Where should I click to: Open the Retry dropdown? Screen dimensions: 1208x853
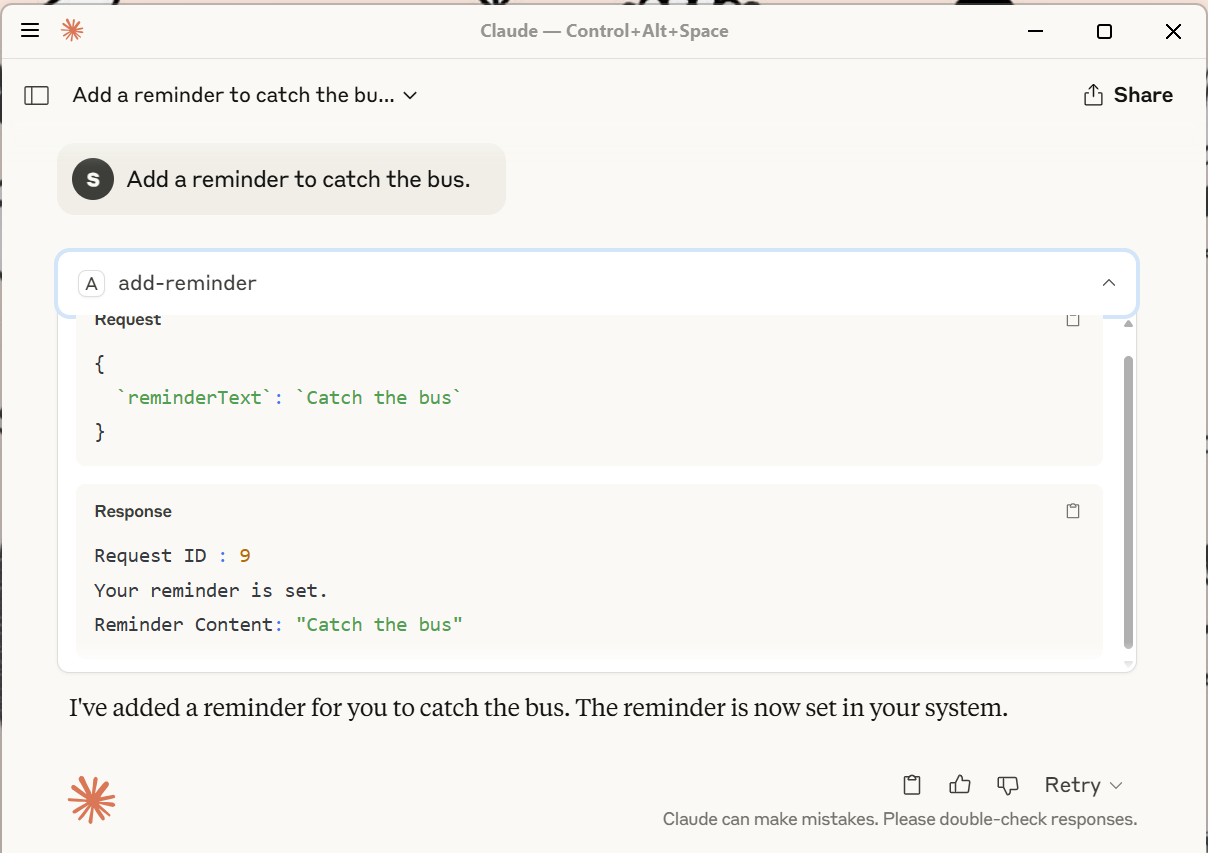[1084, 785]
